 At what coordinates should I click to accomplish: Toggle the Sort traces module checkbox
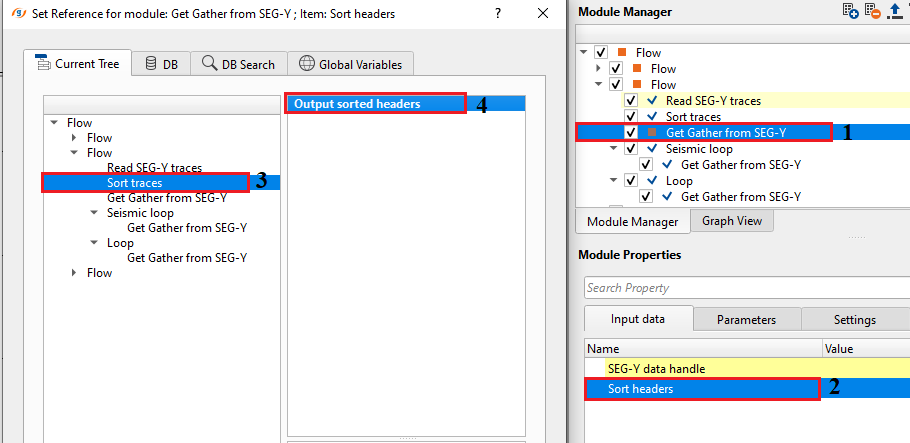(x=631, y=117)
